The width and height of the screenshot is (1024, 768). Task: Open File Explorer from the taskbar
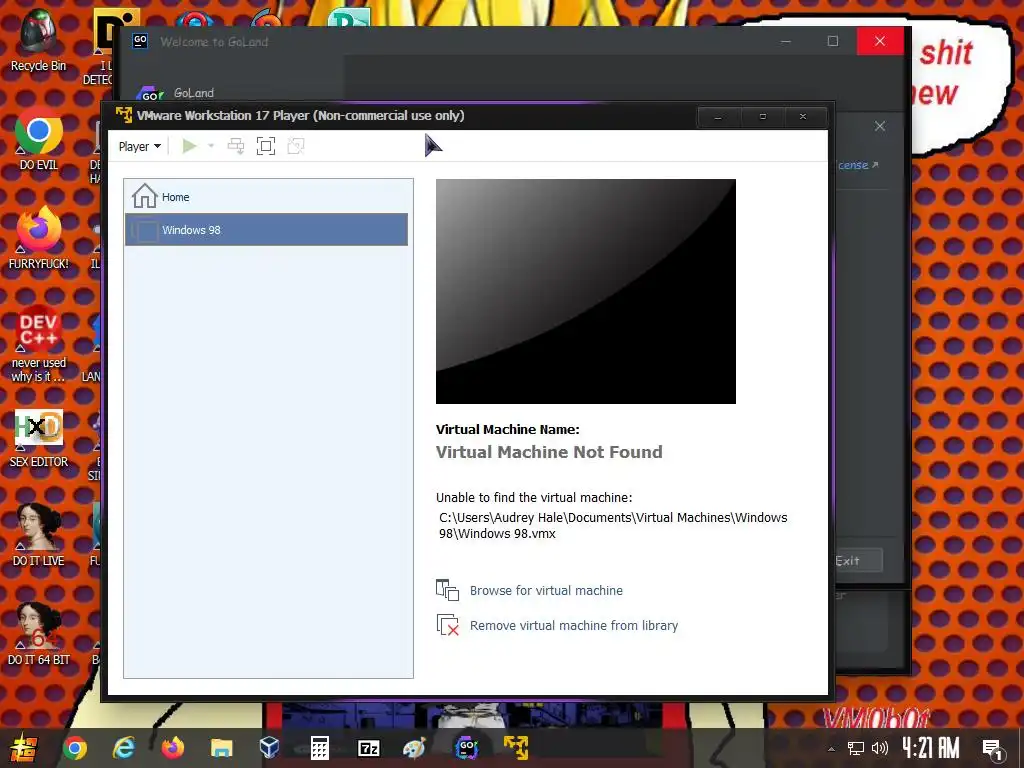click(x=221, y=748)
